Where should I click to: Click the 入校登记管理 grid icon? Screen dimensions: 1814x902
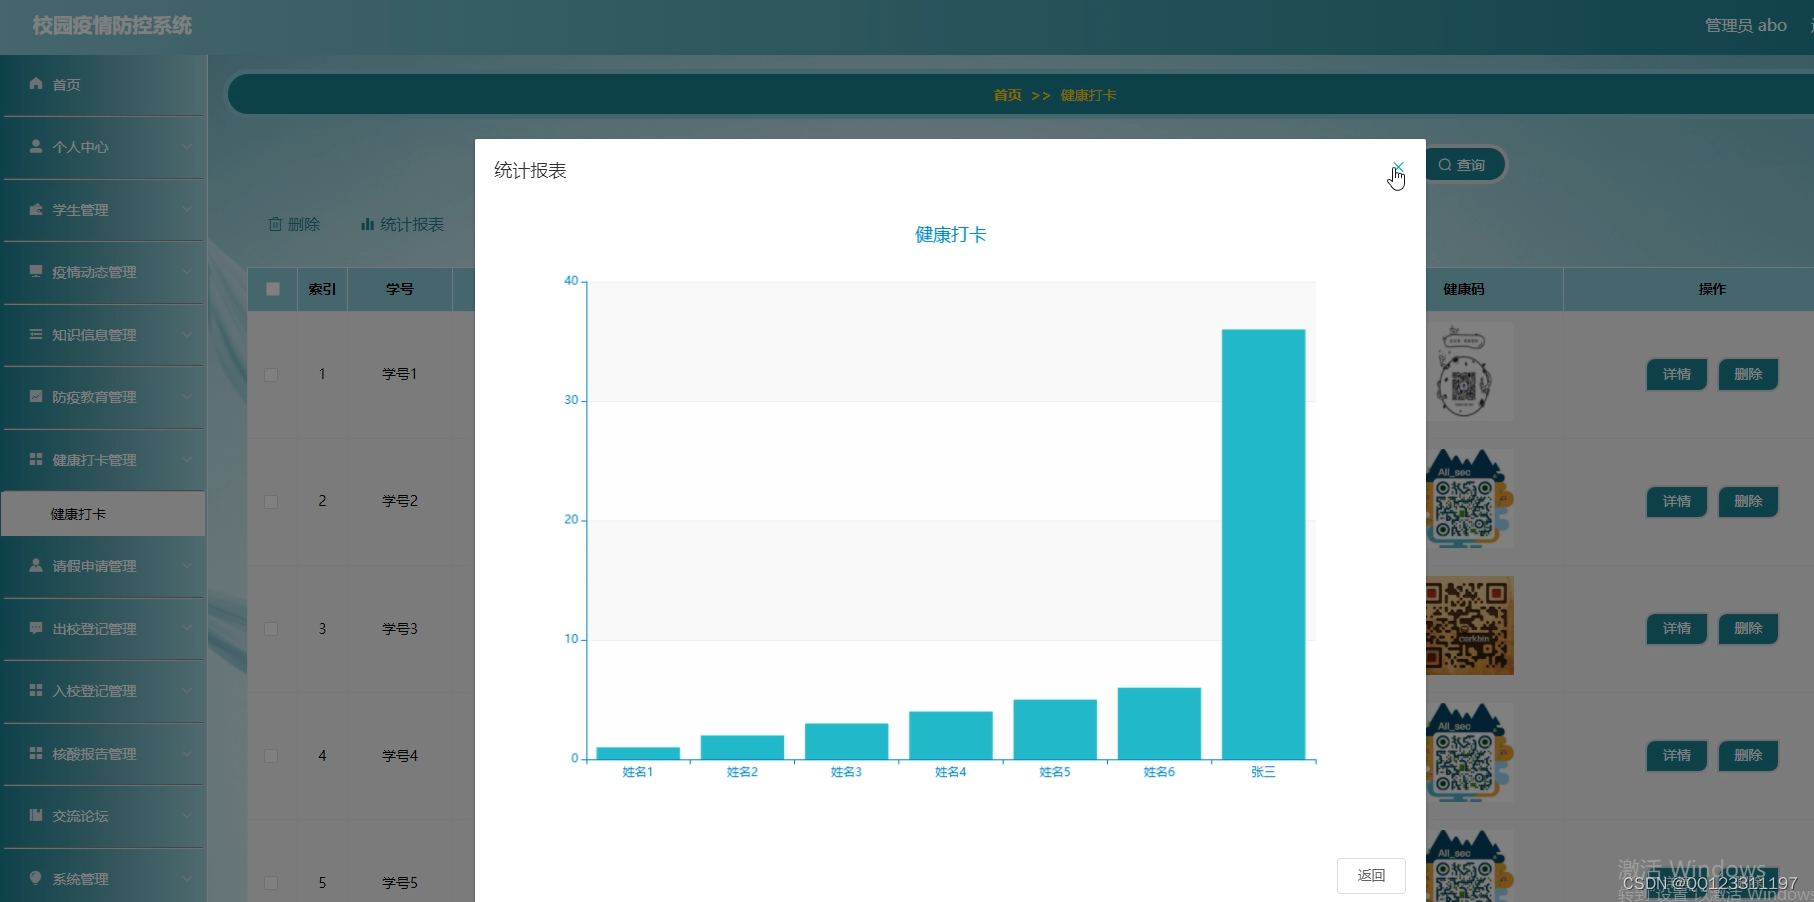coord(36,690)
